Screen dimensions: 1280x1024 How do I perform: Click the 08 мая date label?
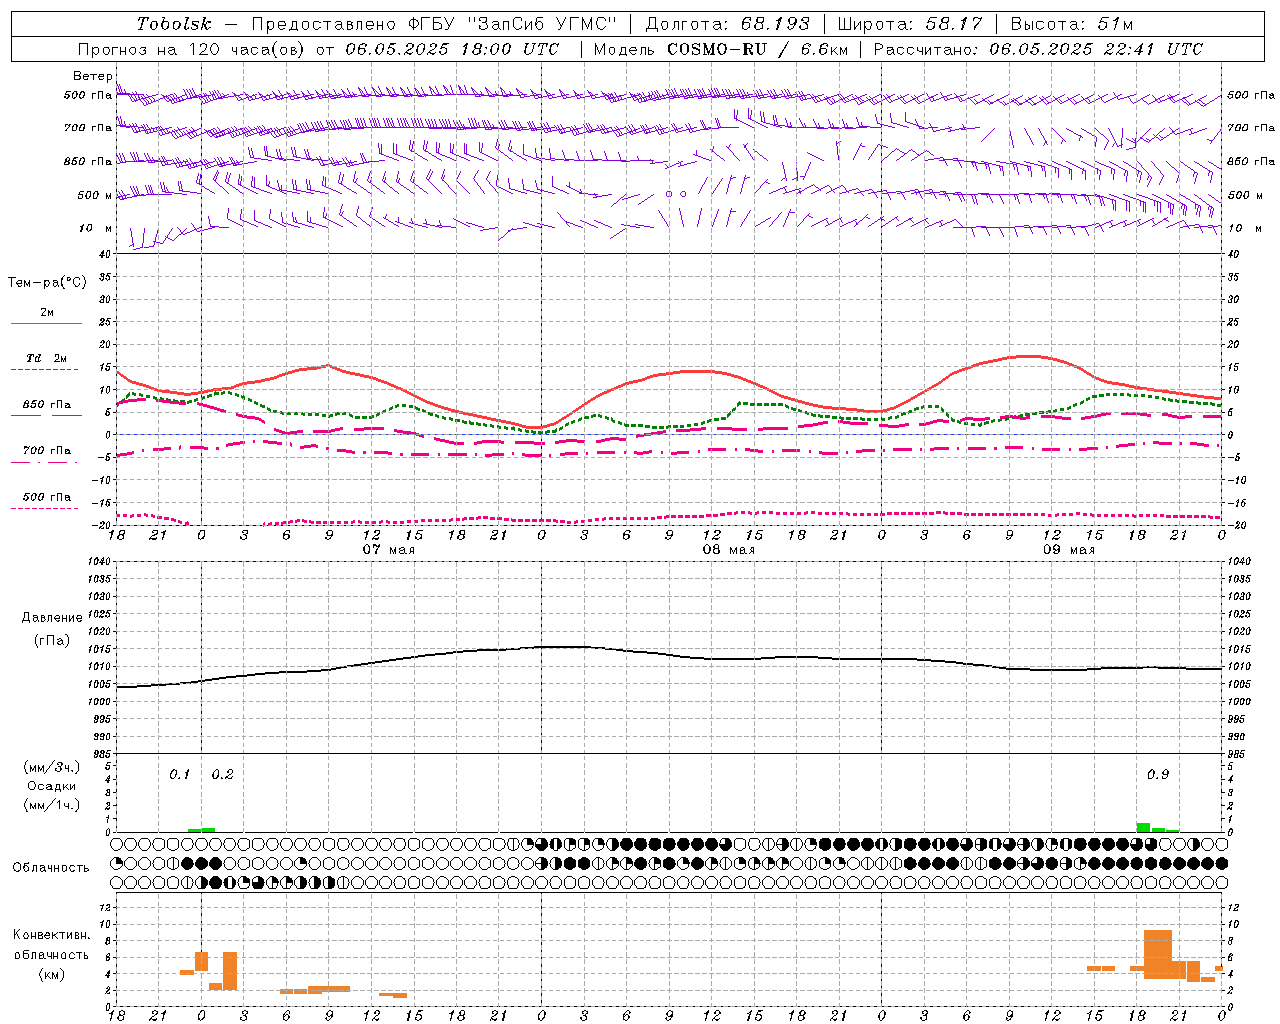(x=728, y=550)
